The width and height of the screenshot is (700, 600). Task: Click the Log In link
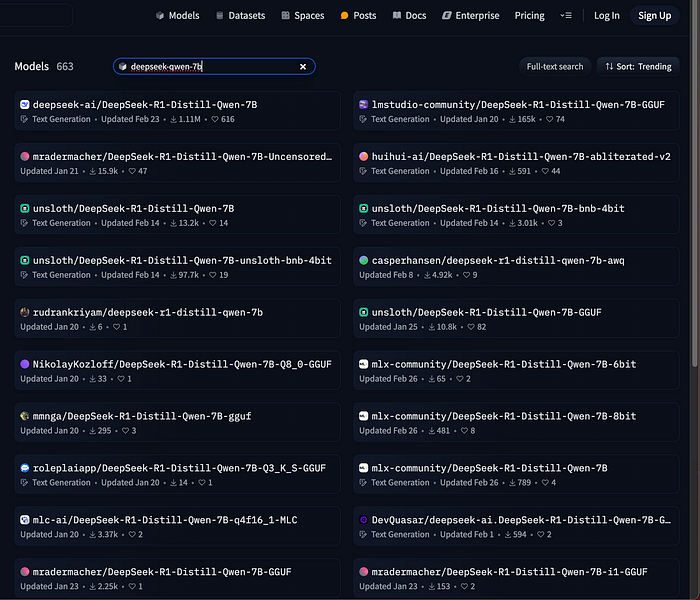(x=607, y=16)
